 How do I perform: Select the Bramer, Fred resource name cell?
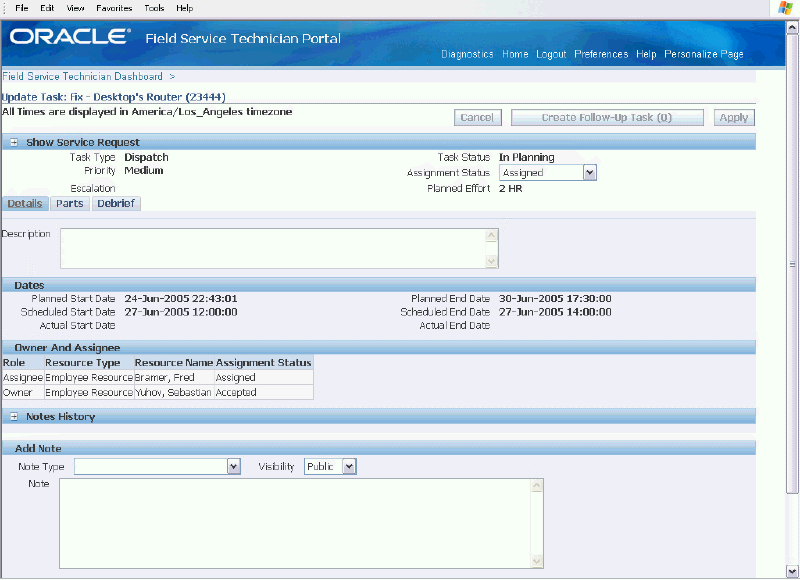pos(174,377)
